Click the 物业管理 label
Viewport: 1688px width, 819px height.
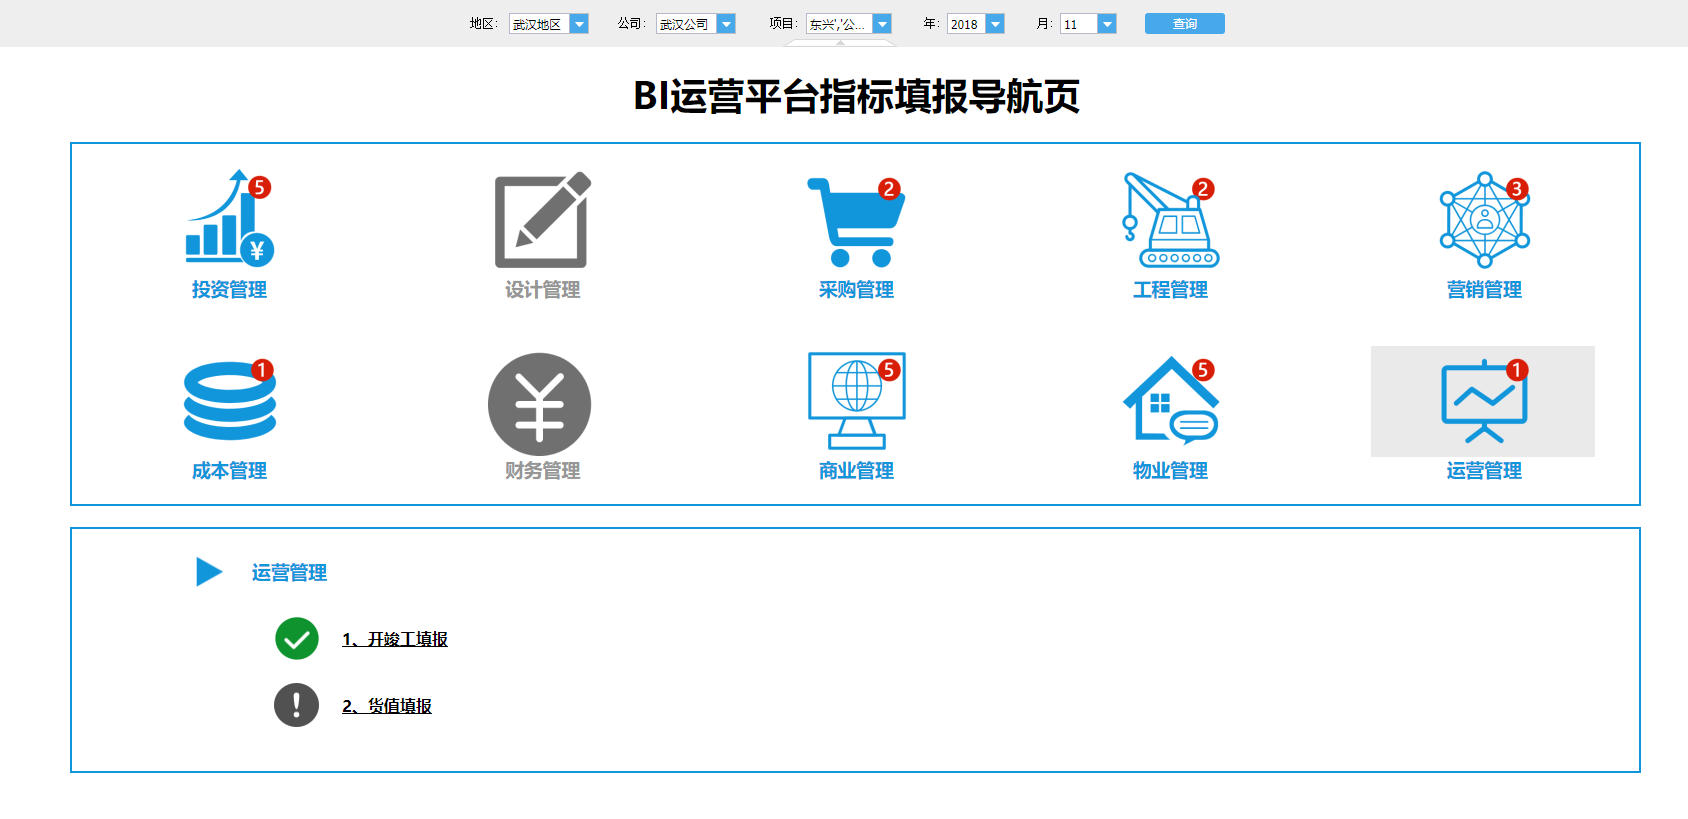point(1170,471)
